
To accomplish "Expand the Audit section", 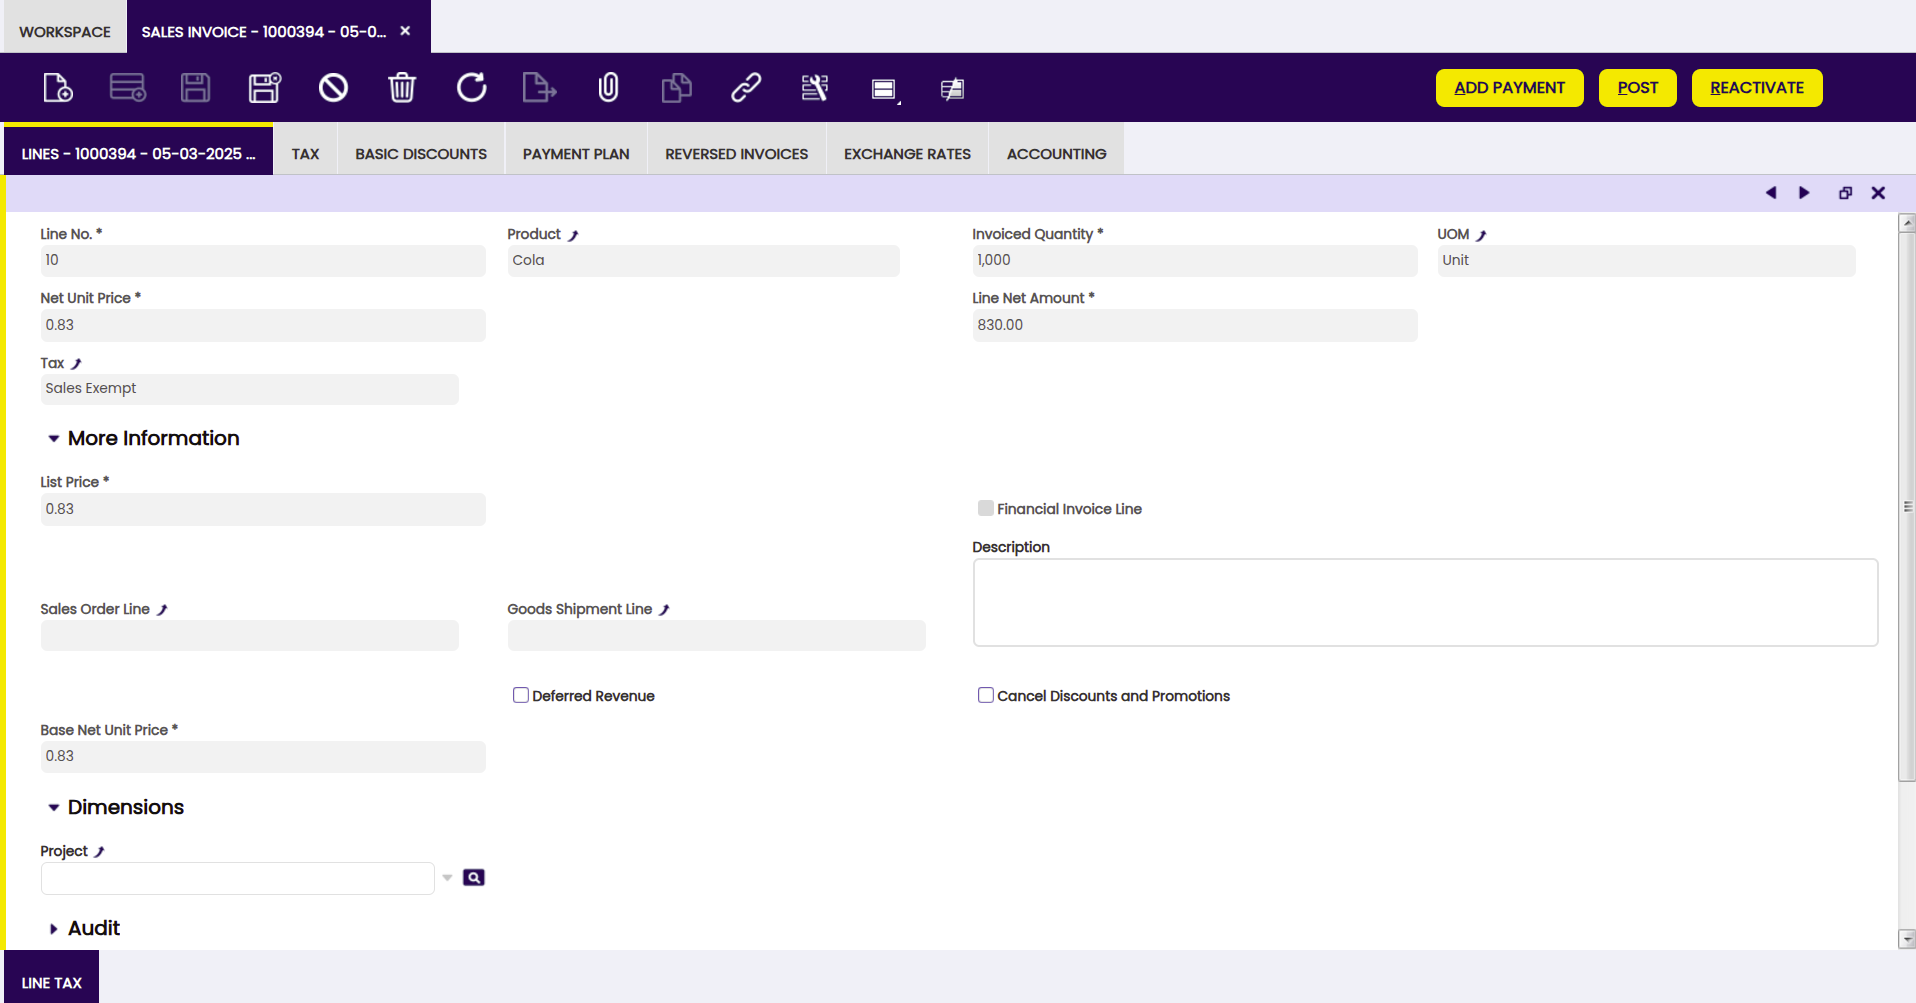I will [54, 929].
